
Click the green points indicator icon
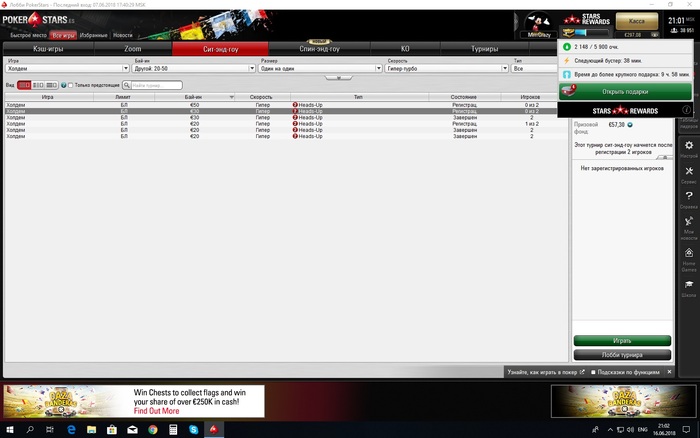[567, 47]
